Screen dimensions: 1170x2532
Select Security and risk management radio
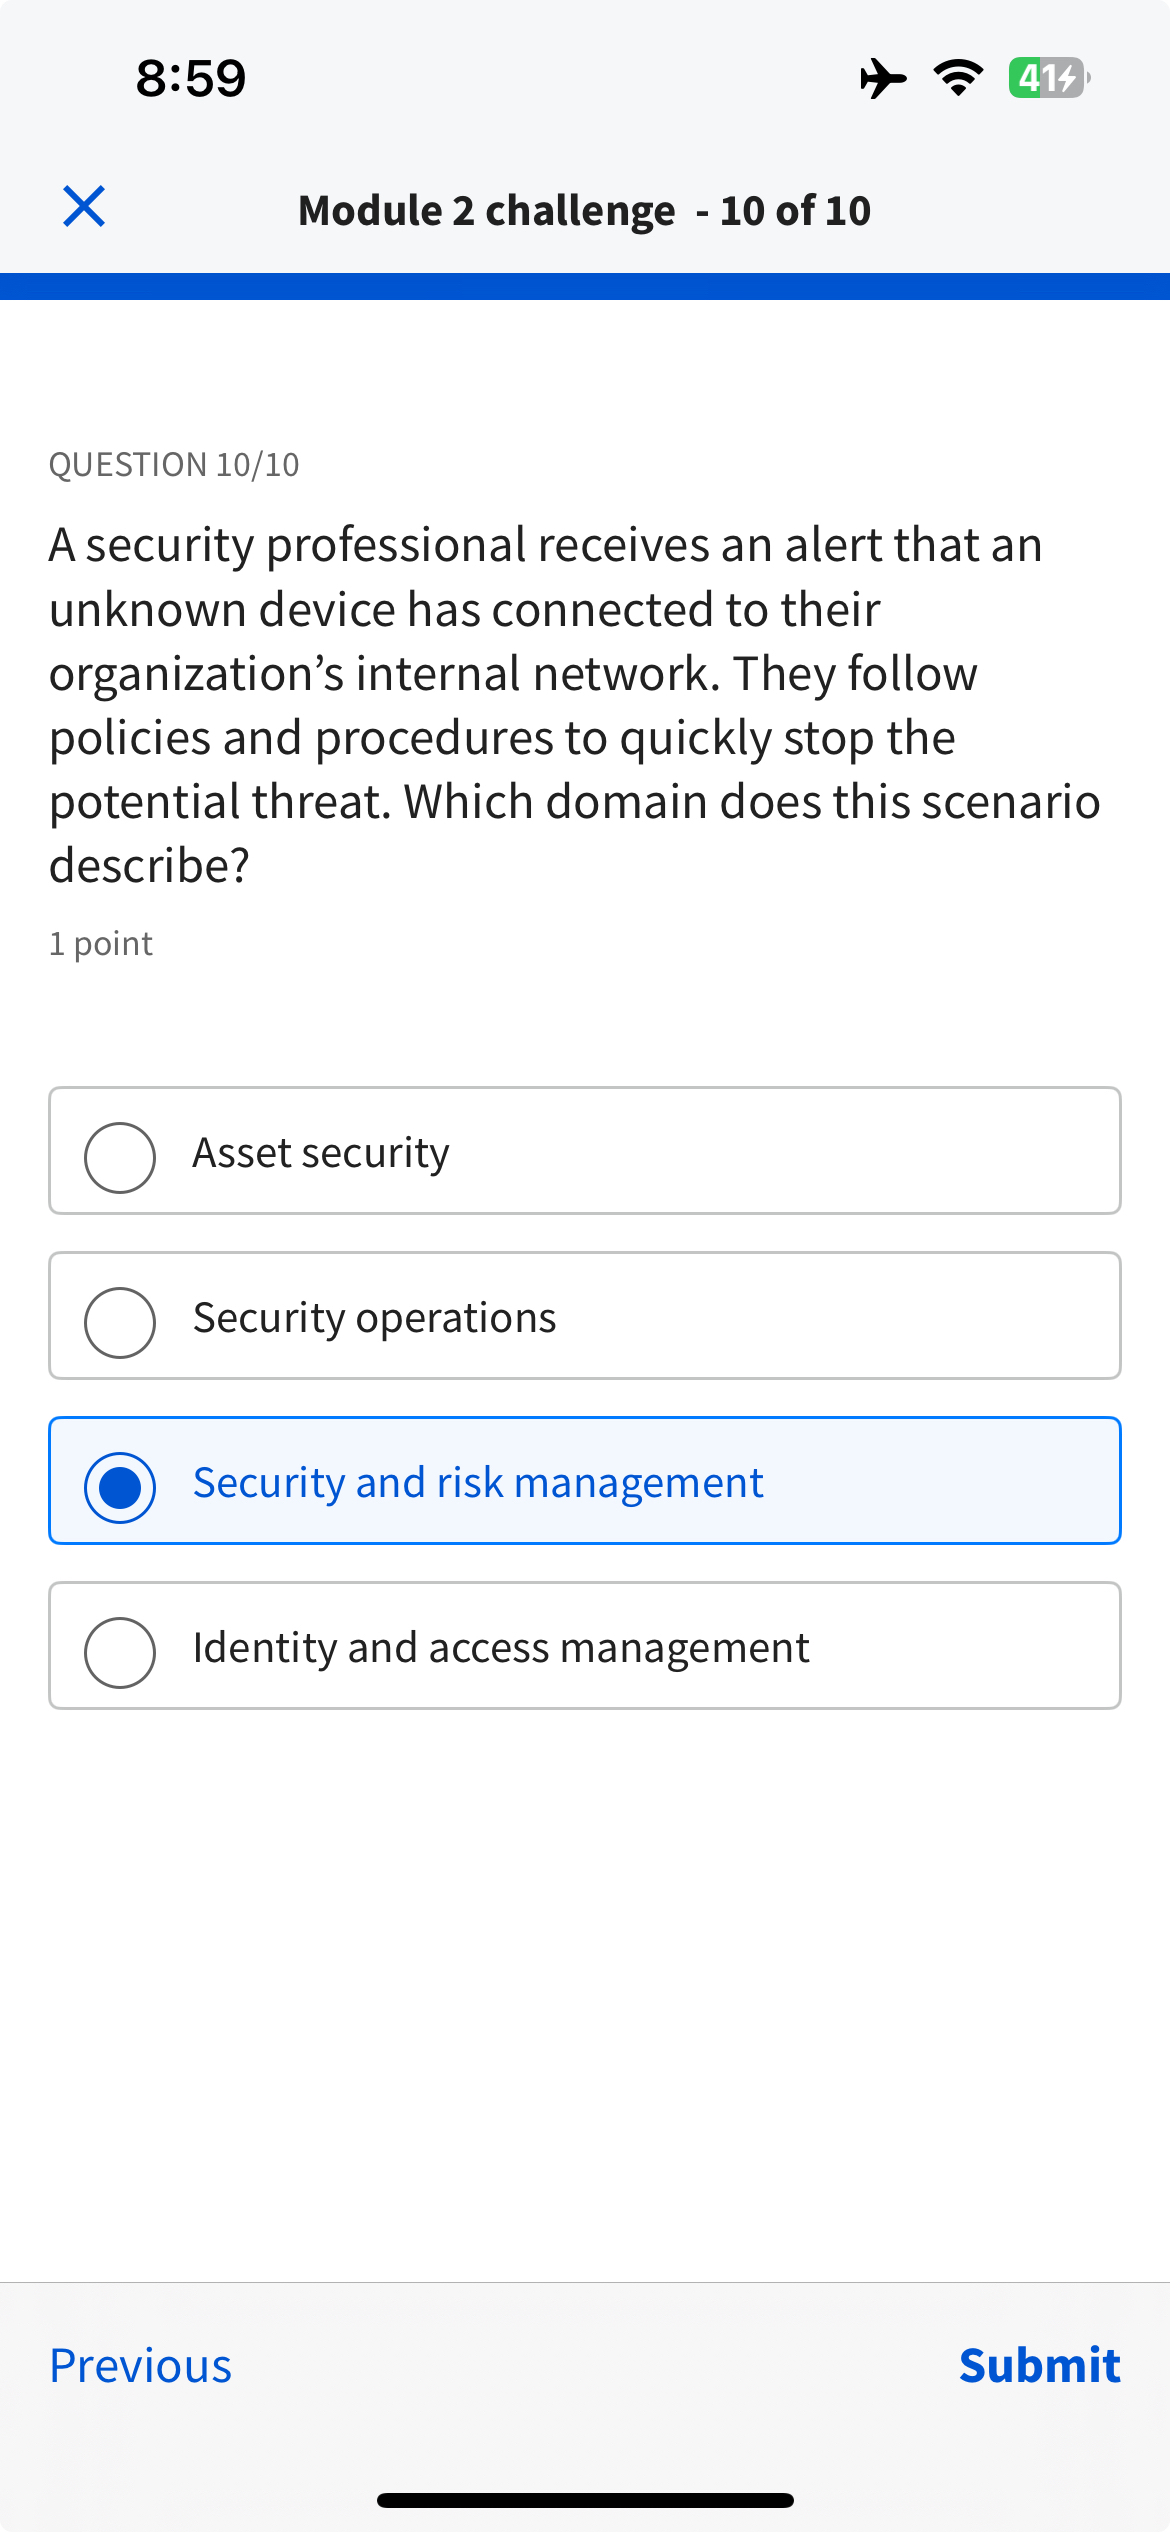[120, 1487]
